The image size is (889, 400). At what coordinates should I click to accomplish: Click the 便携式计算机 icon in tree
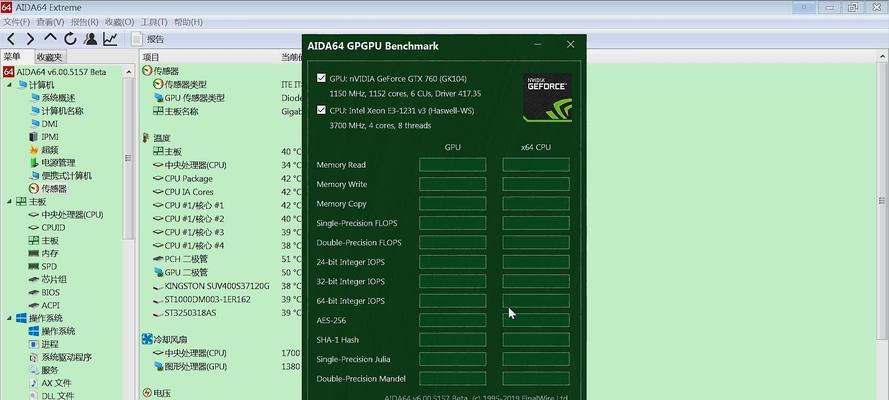click(34, 176)
